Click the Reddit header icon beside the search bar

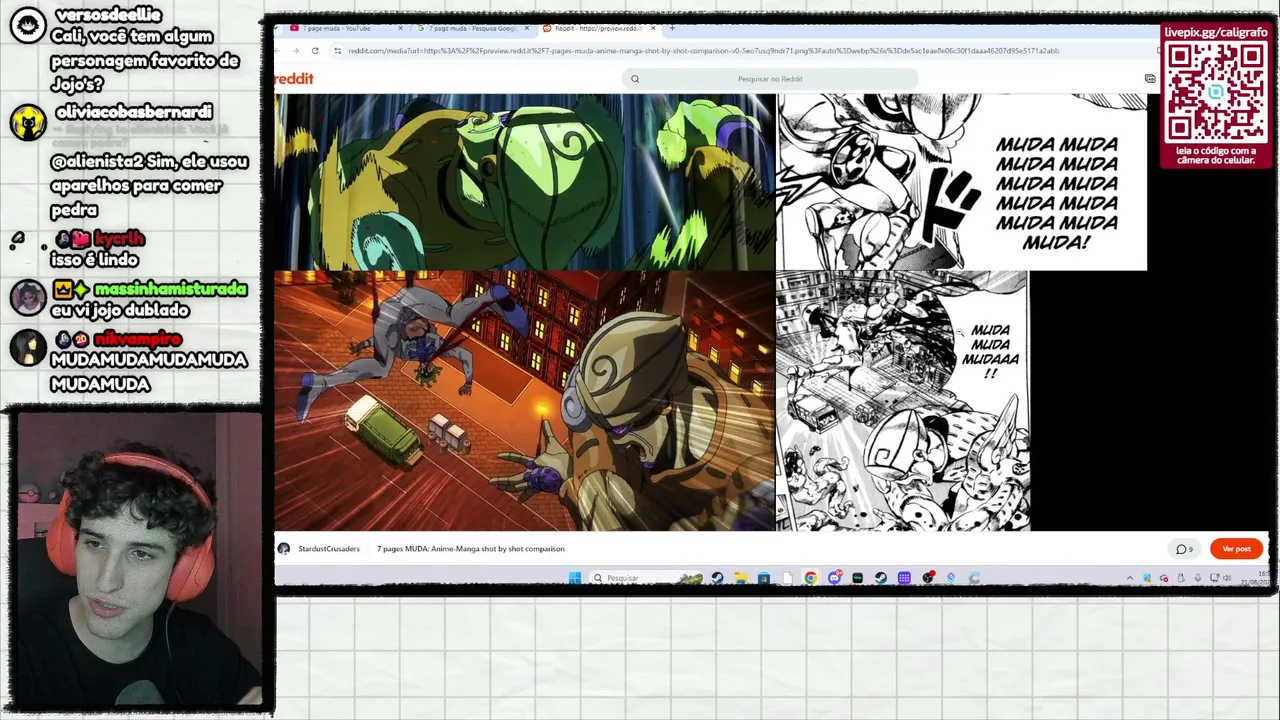(x=1150, y=79)
